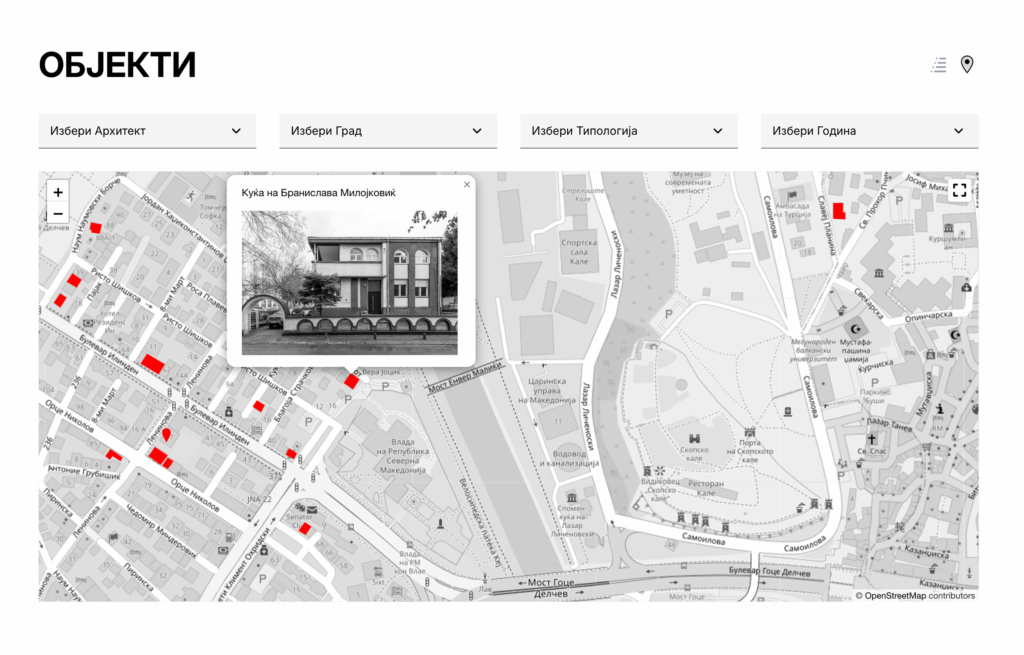Click the red pin-shaped marker on Ленинова
The image size is (1024, 655).
(x=167, y=434)
